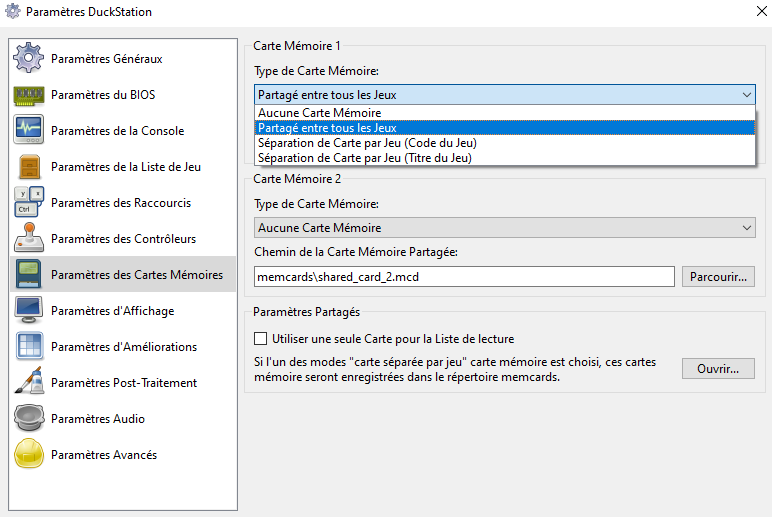Click the Améliorations settings grid icon
Screen dimensions: 772x517
(x=28, y=347)
